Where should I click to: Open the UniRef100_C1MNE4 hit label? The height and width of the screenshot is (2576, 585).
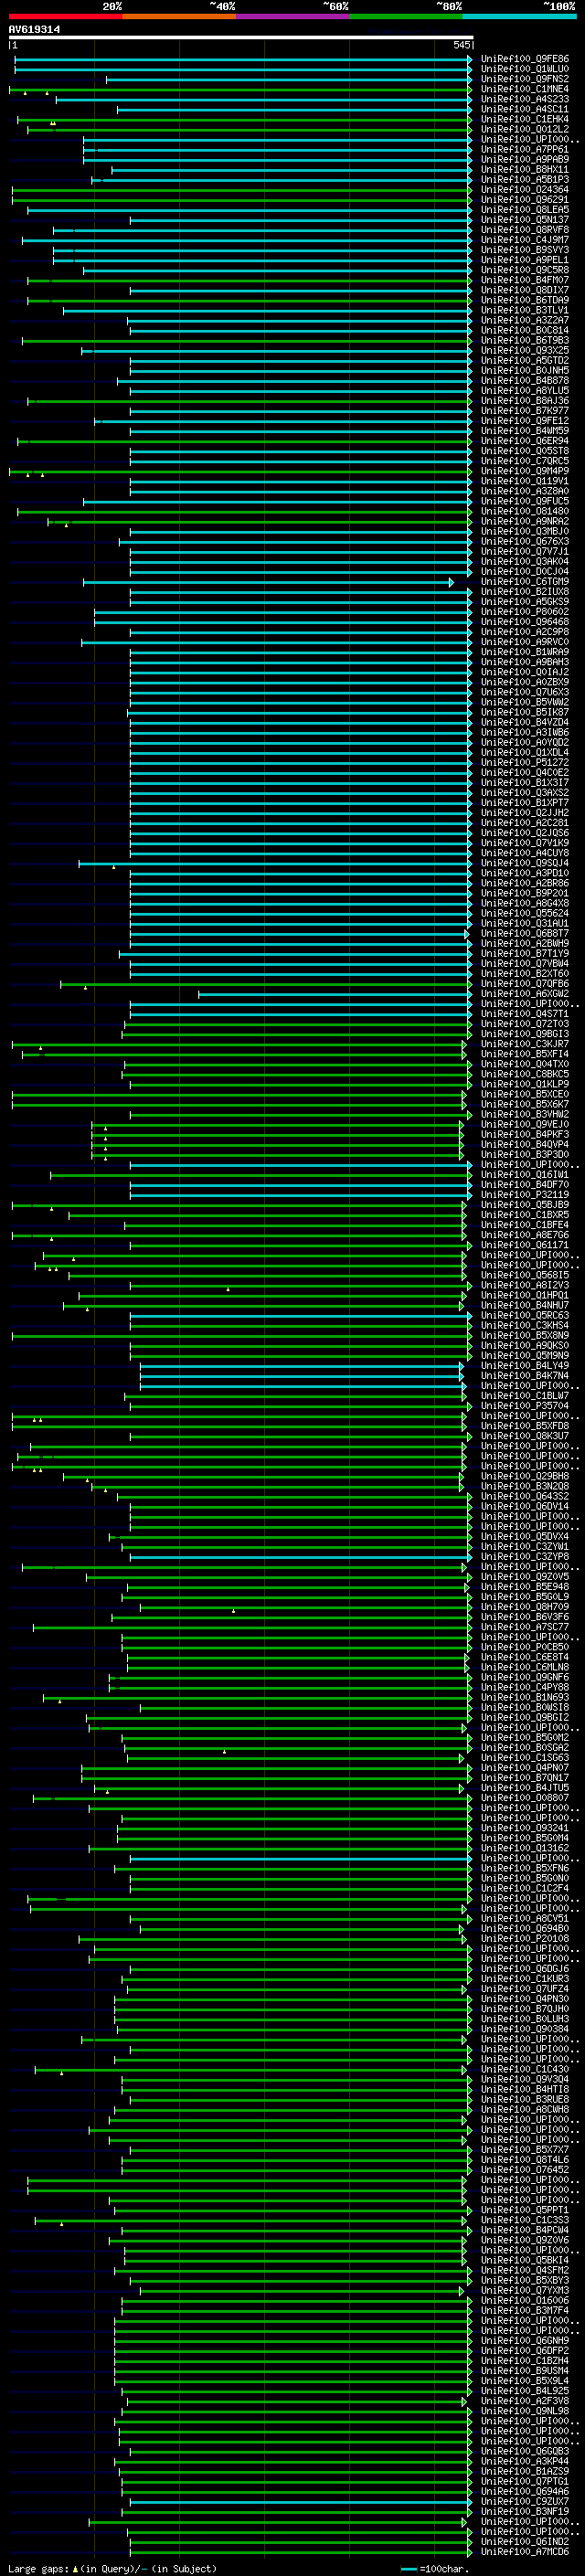(524, 89)
